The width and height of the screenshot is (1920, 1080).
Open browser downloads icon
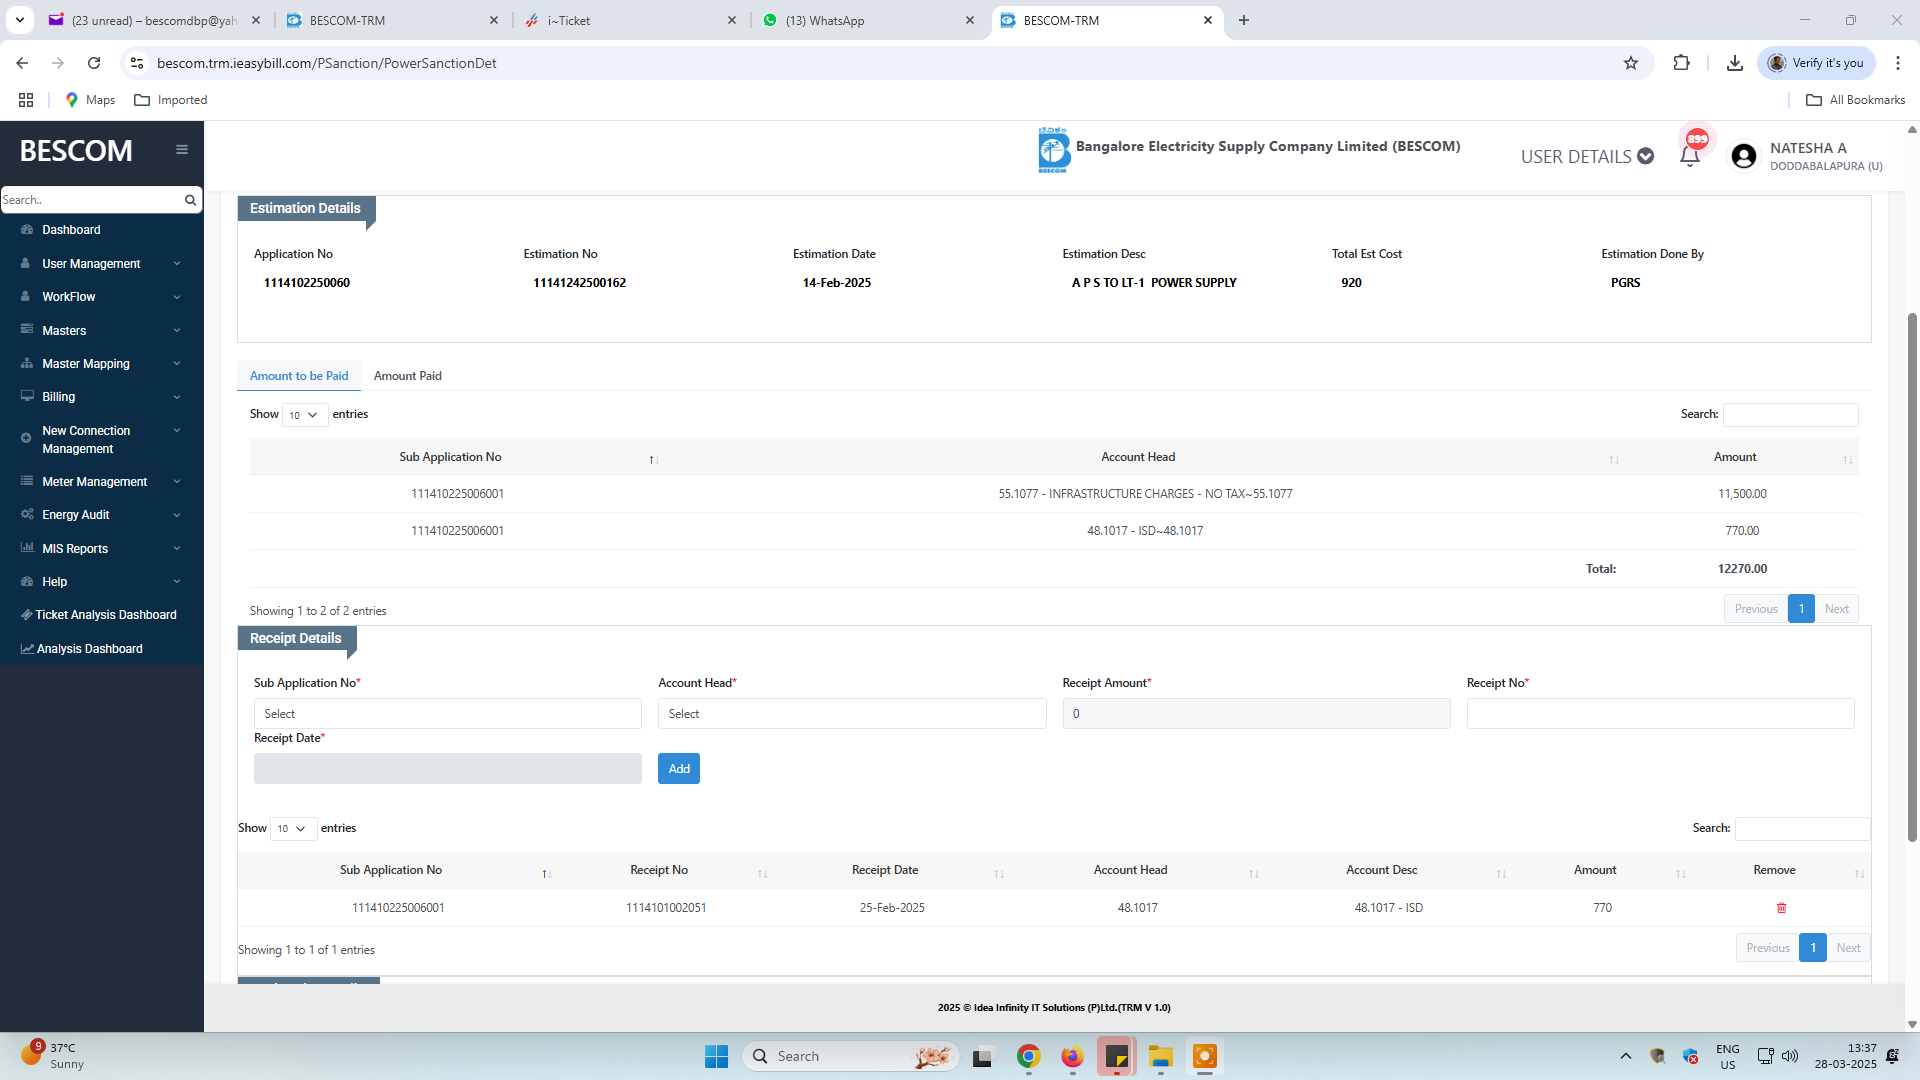pyautogui.click(x=1735, y=63)
